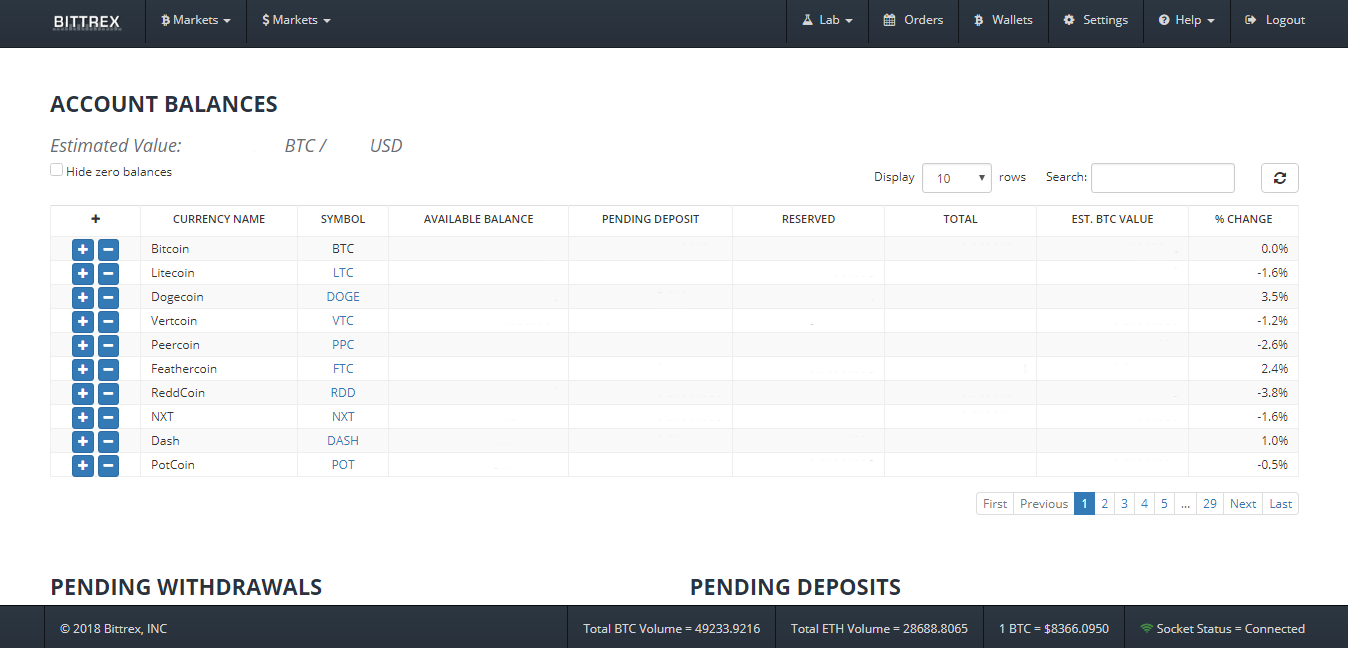Click the withdraw minus icon for ReddCoin

[108, 393]
